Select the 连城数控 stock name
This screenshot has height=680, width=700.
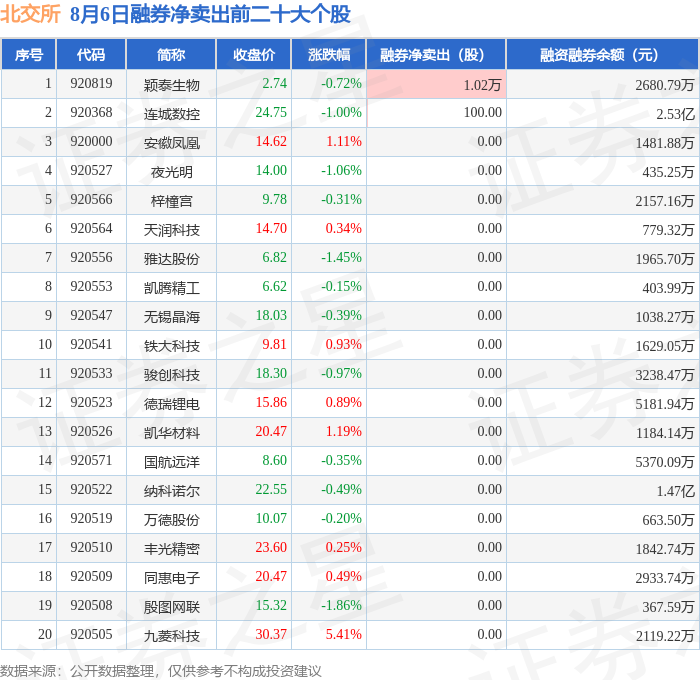(x=171, y=114)
